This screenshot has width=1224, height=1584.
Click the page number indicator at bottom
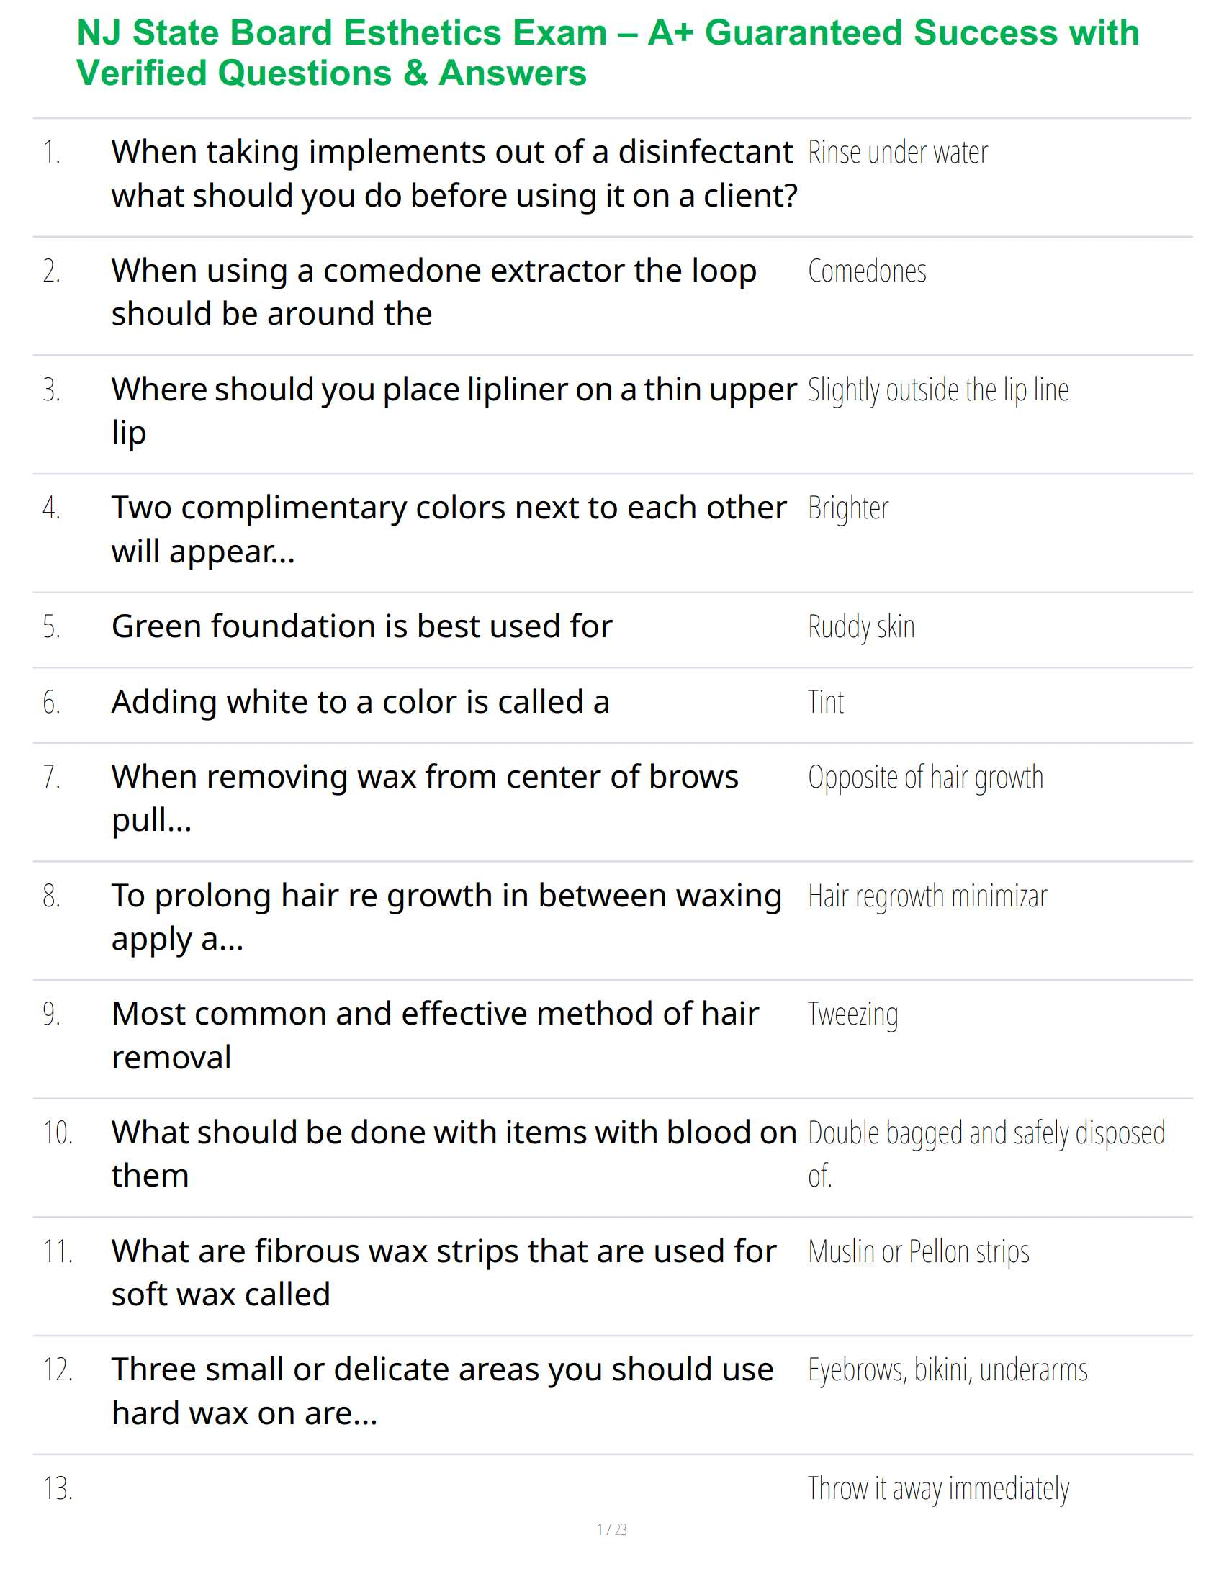tap(611, 1529)
